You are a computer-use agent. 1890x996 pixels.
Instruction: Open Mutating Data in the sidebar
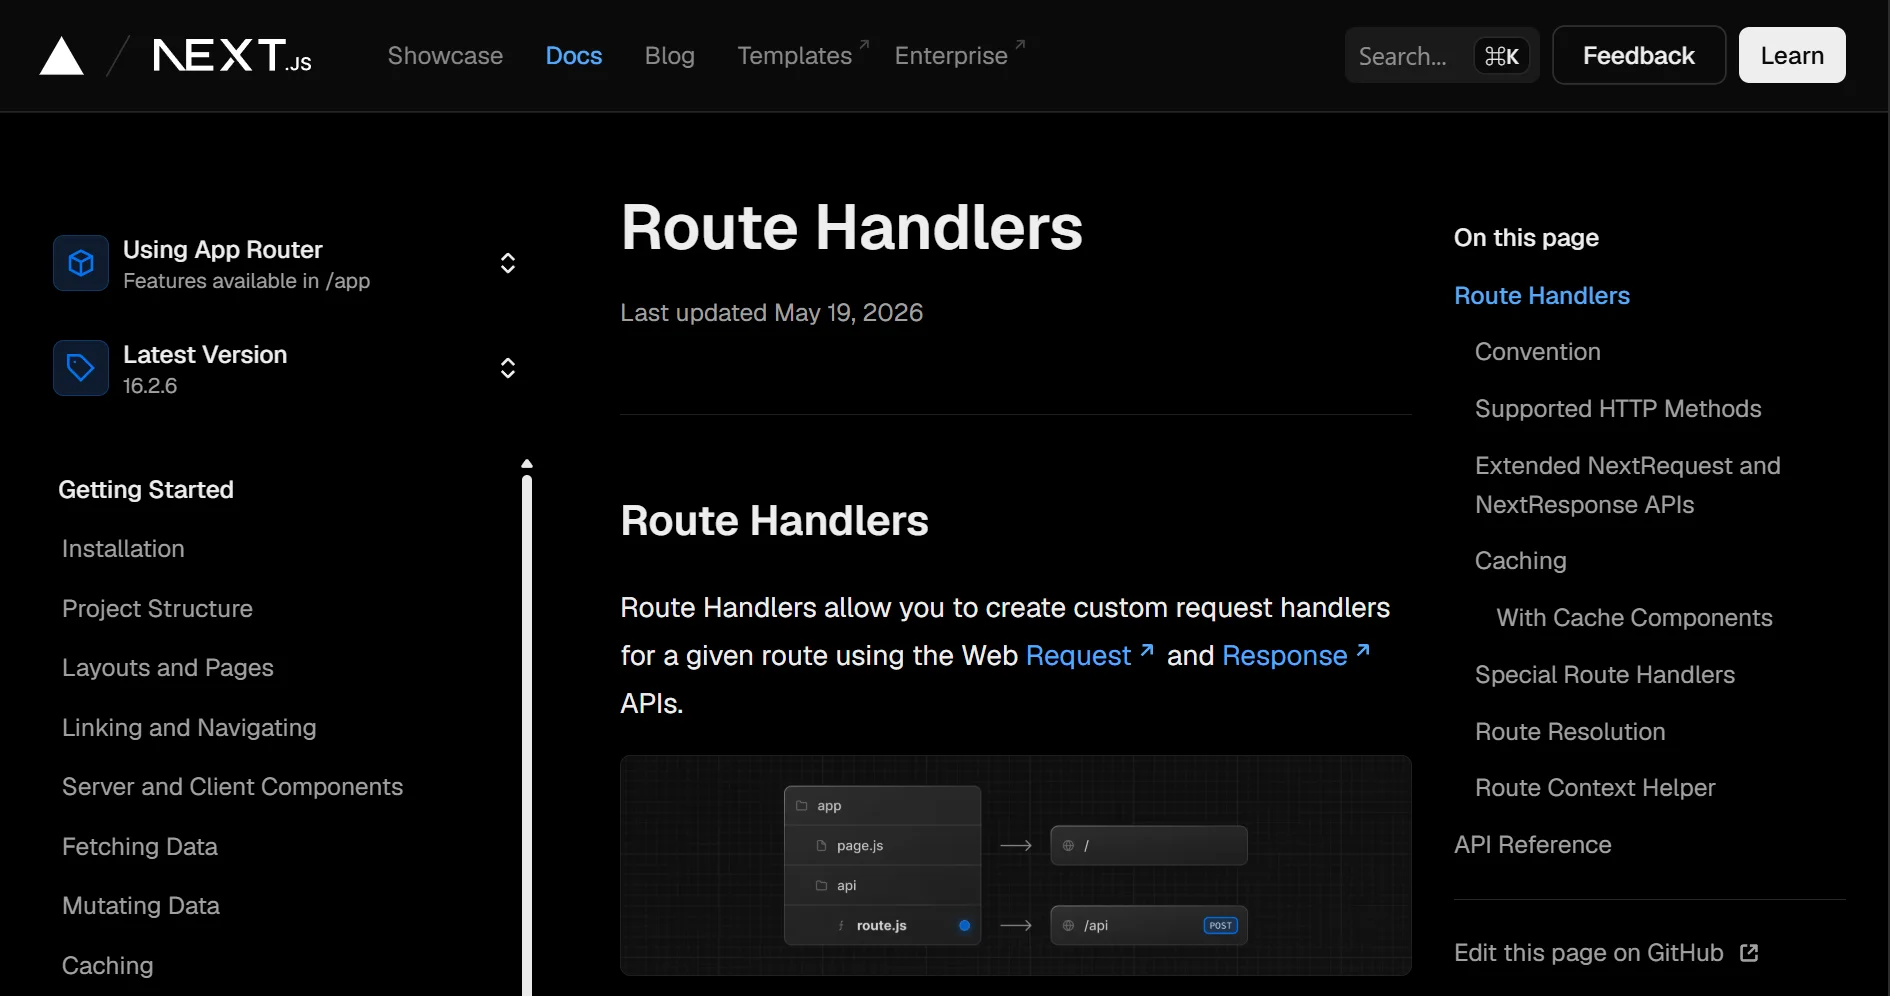[x=141, y=906]
